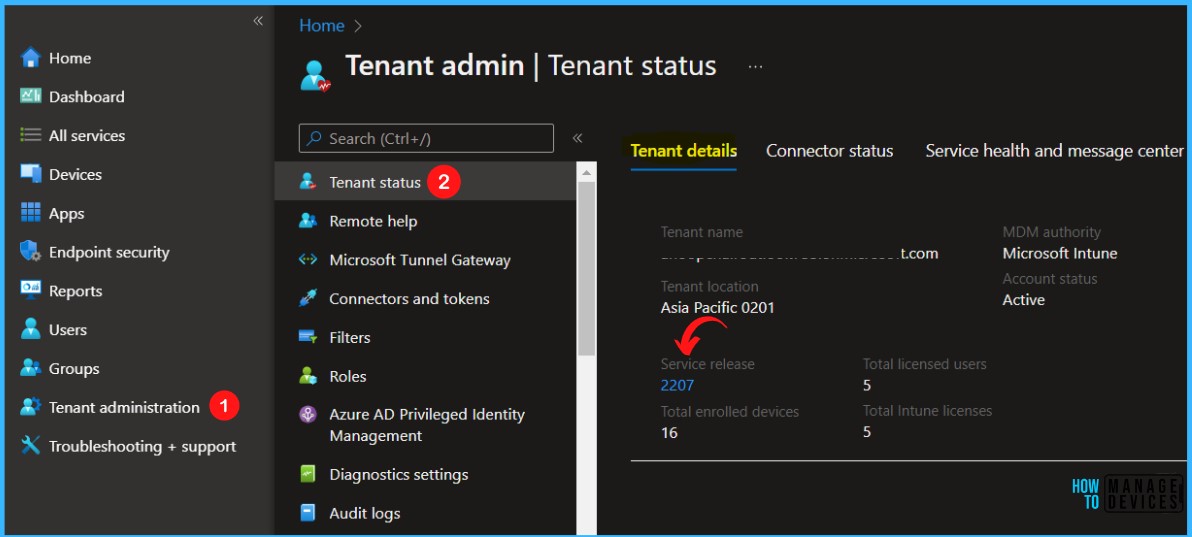The image size is (1192, 537).
Task: Click the Search (Ctrl+/) input box
Action: tap(426, 138)
